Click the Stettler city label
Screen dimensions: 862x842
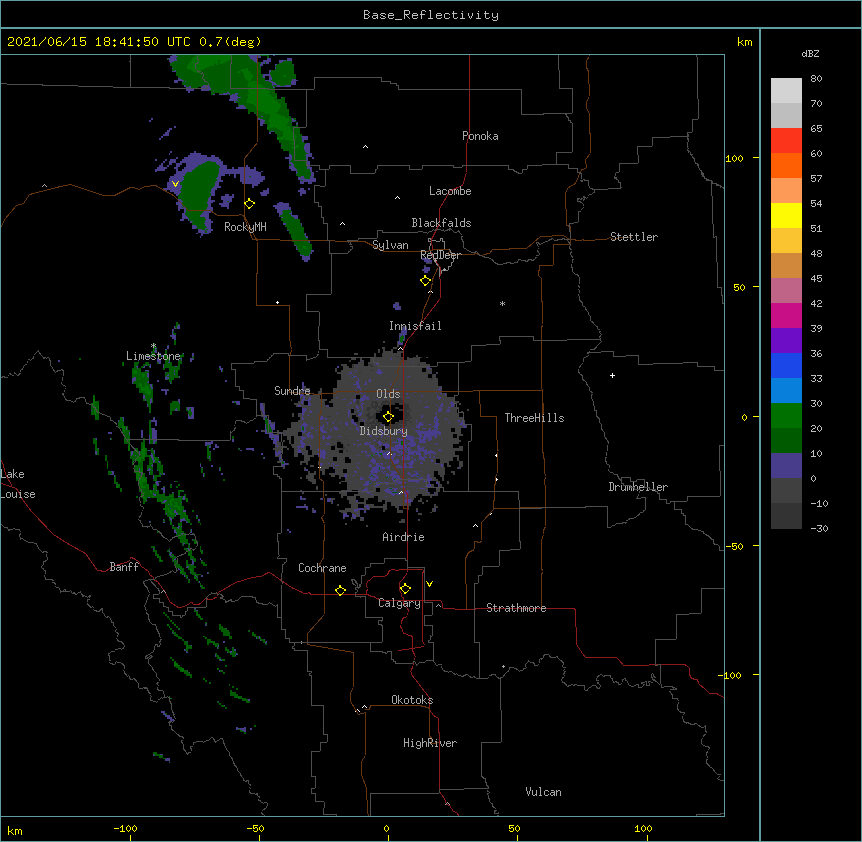click(634, 237)
